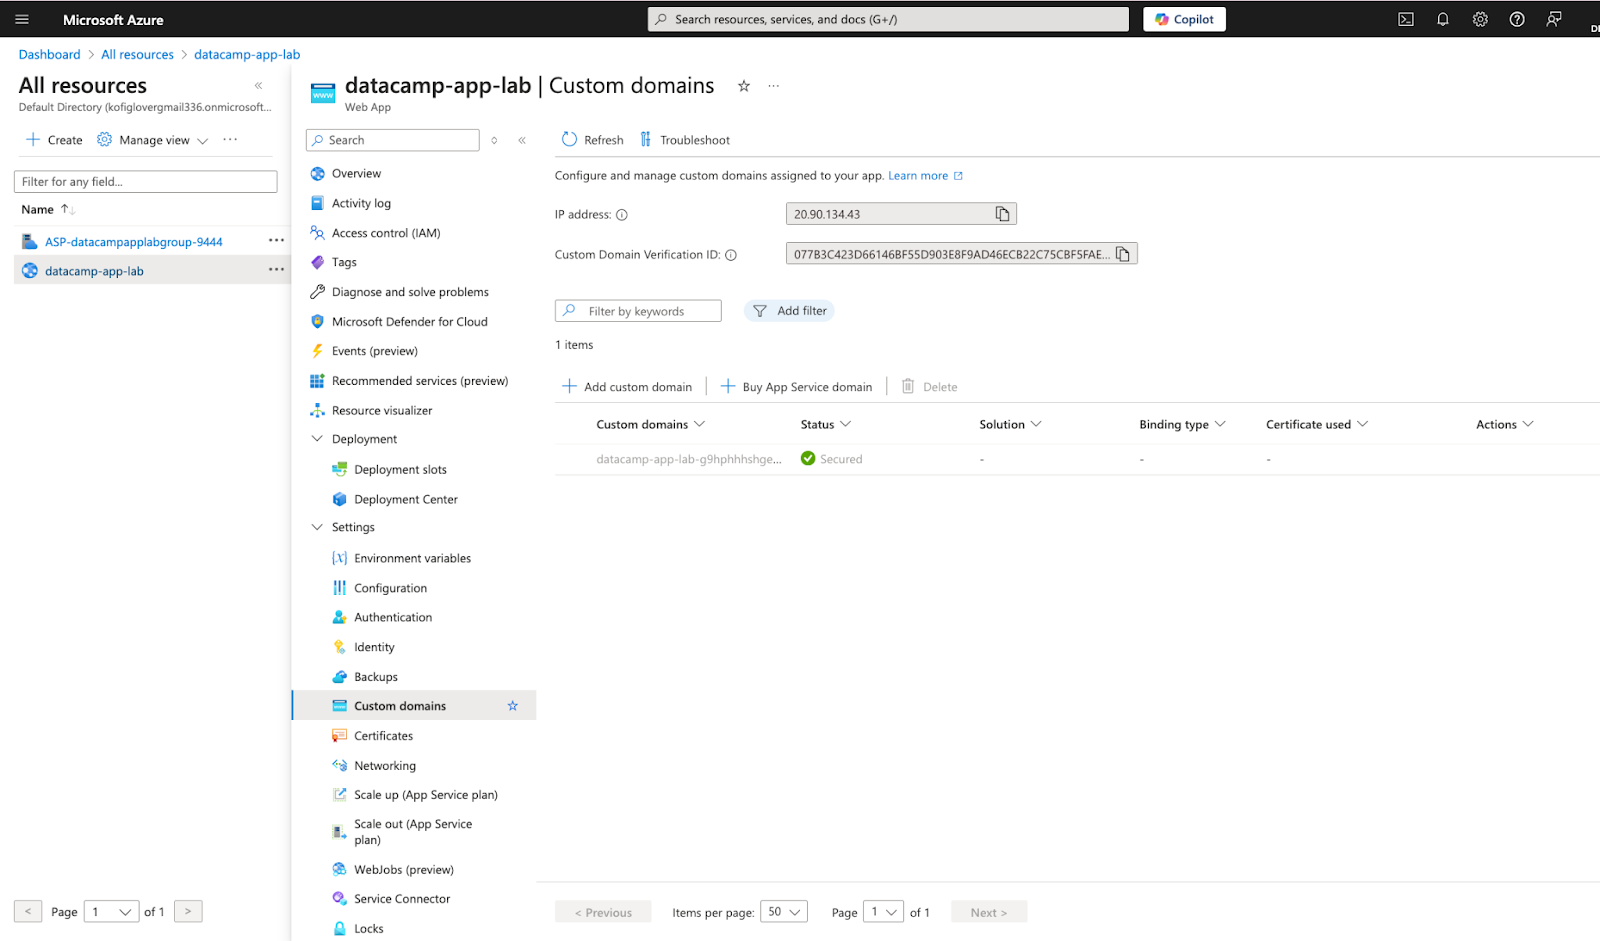The width and height of the screenshot is (1600, 941).
Task: Open Certificates in Settings
Action: [x=383, y=736]
